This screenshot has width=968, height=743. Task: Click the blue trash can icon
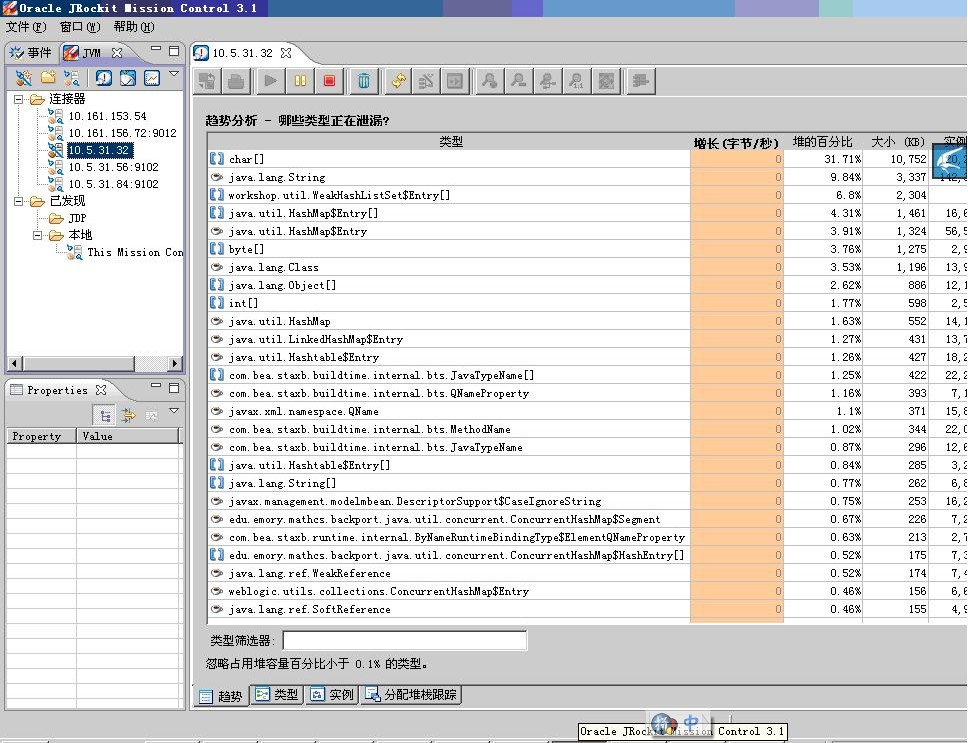point(364,81)
